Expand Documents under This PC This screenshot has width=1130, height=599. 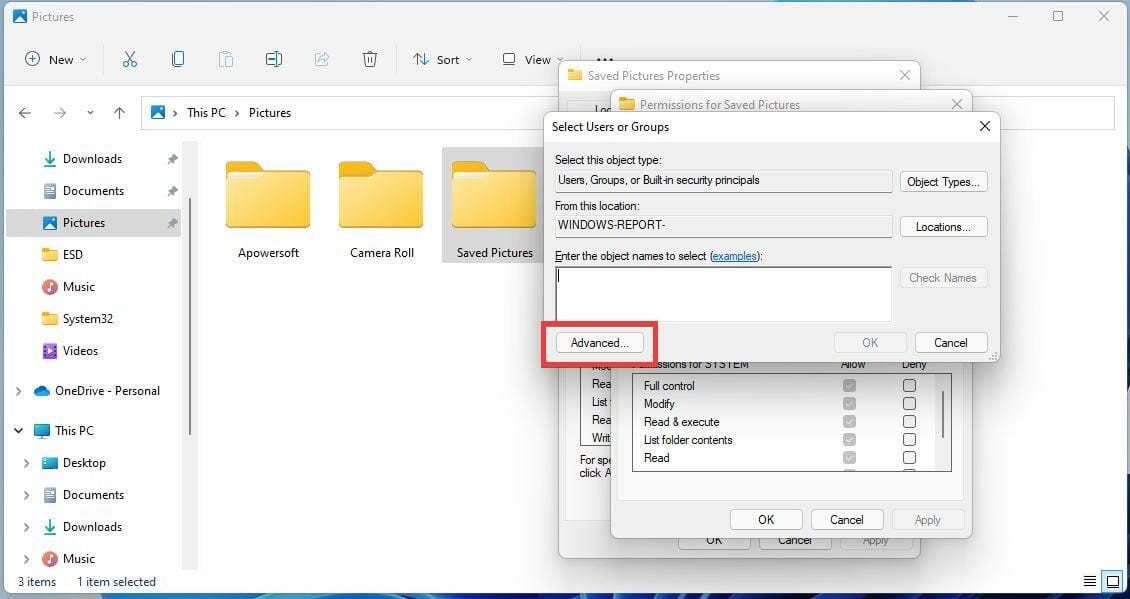(x=27, y=495)
